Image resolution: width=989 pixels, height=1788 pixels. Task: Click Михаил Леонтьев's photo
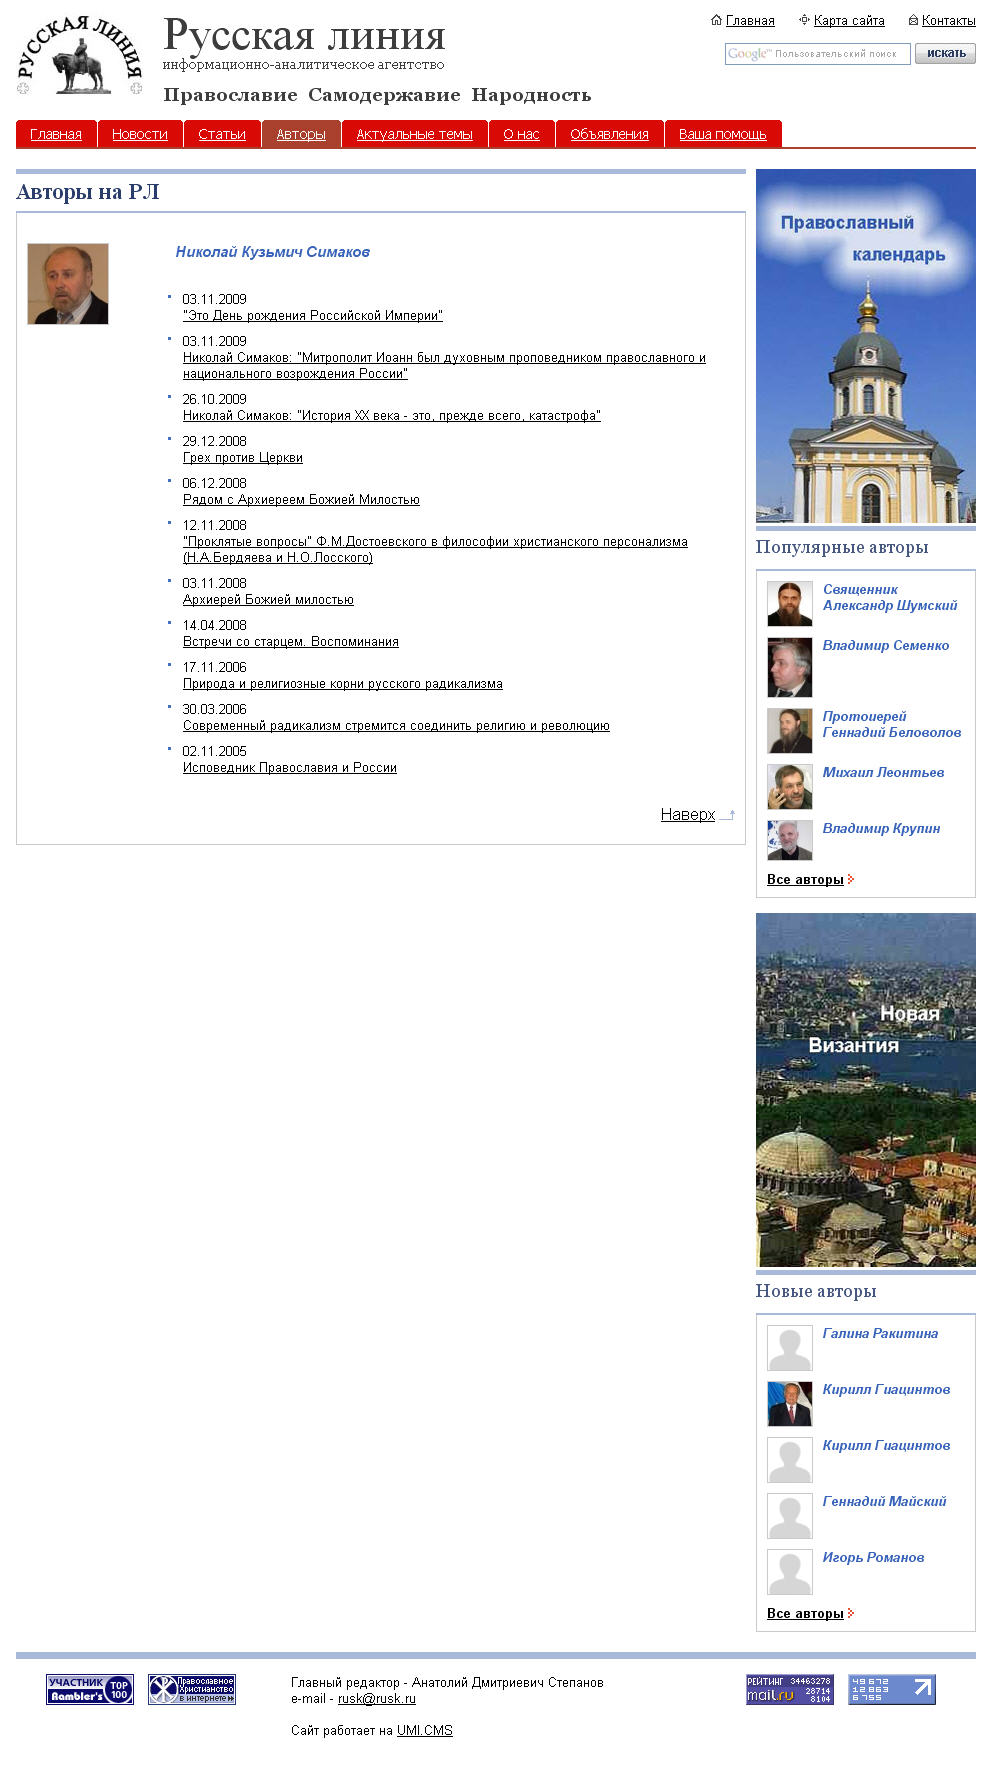click(x=790, y=787)
